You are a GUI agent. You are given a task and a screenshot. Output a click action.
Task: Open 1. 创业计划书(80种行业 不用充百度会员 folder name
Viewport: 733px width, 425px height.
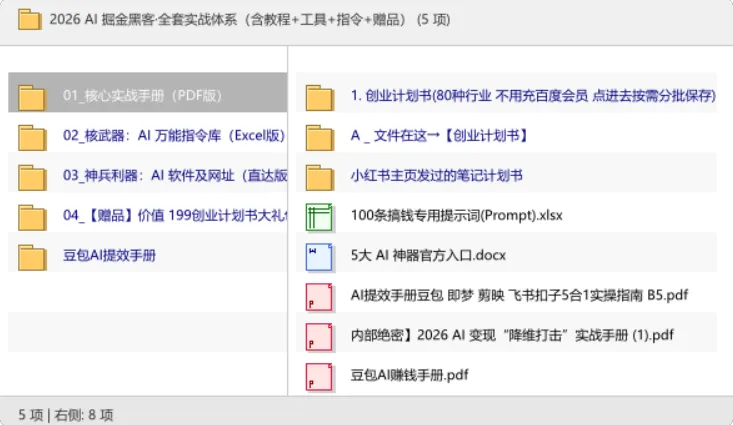533,95
